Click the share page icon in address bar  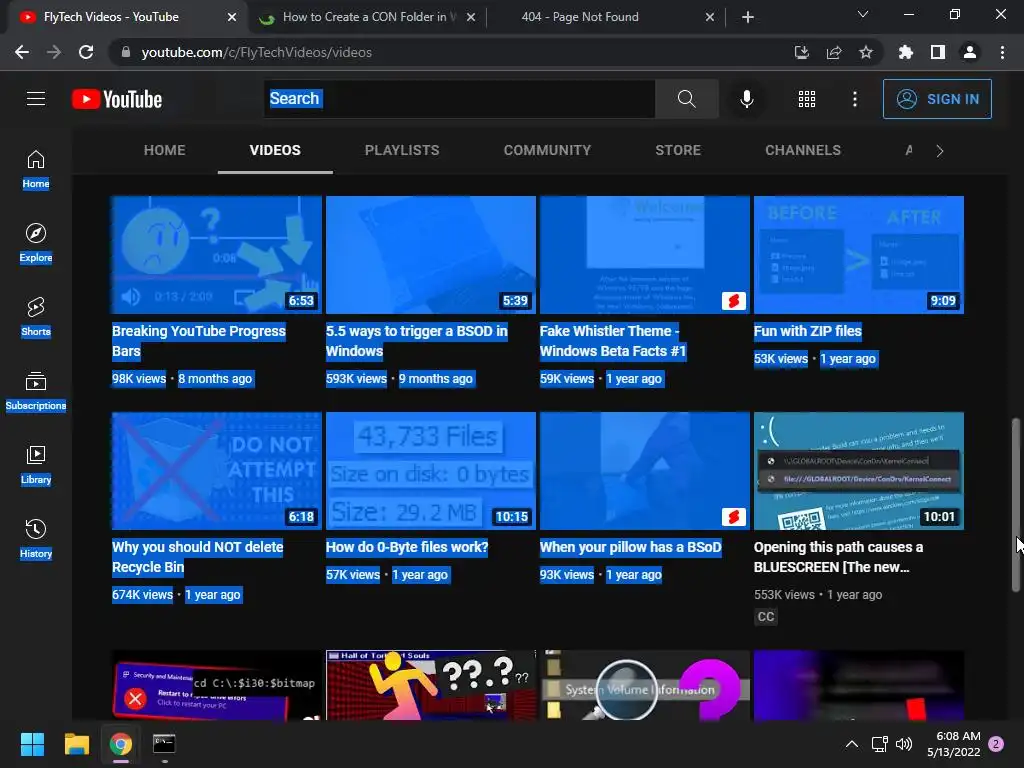(834, 52)
